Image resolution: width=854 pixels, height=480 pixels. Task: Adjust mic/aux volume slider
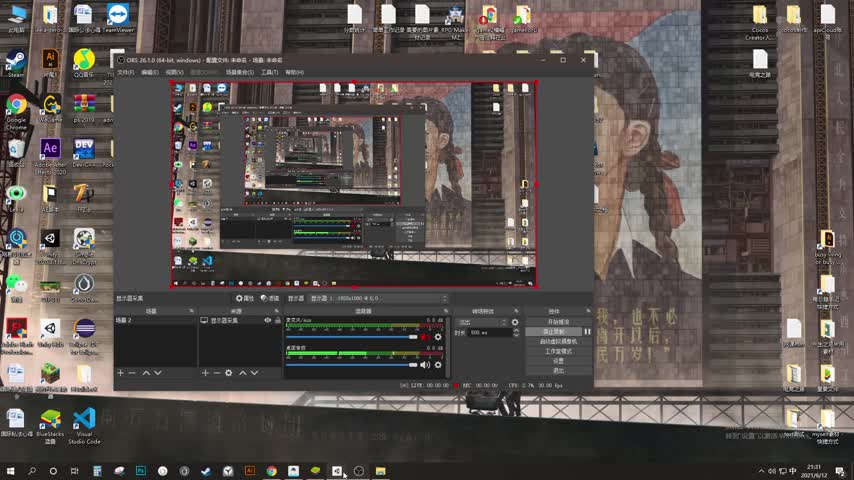(x=351, y=337)
